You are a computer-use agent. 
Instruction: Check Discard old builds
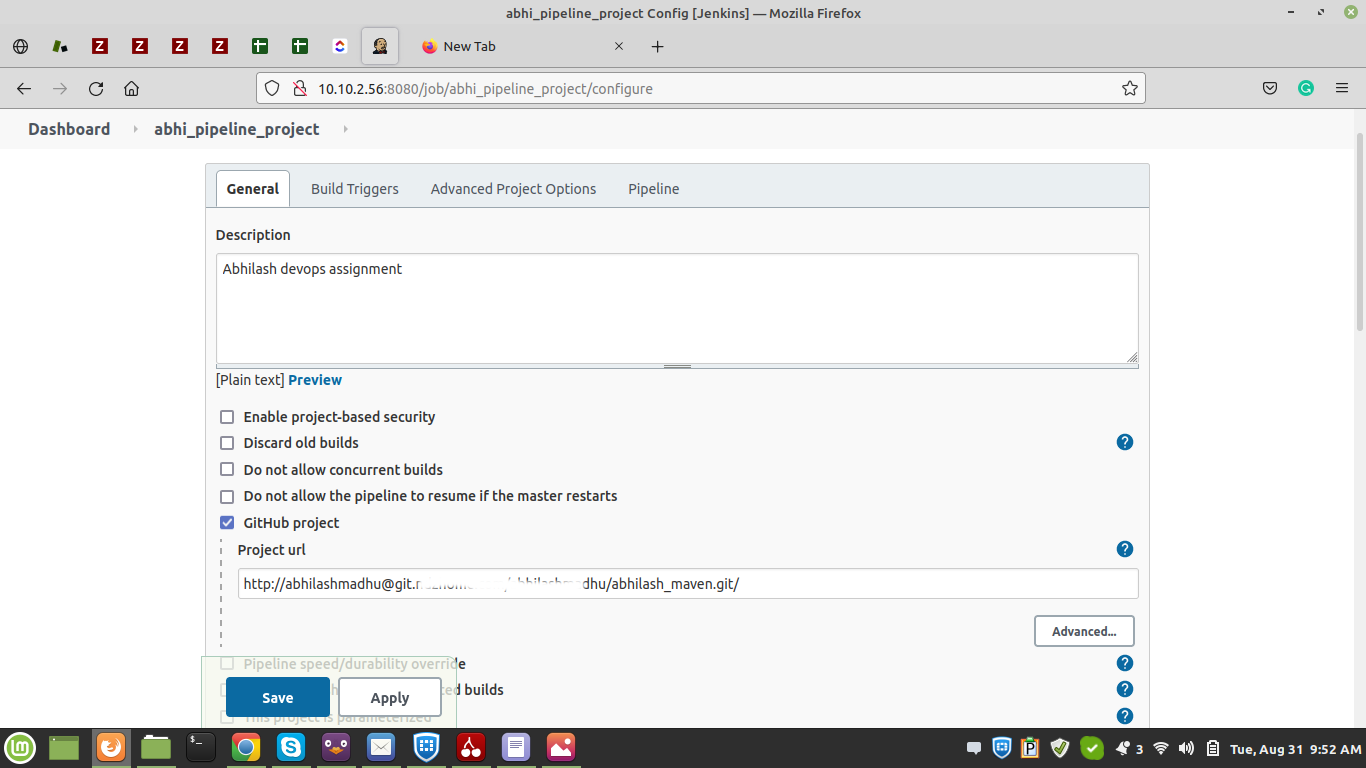click(x=227, y=443)
